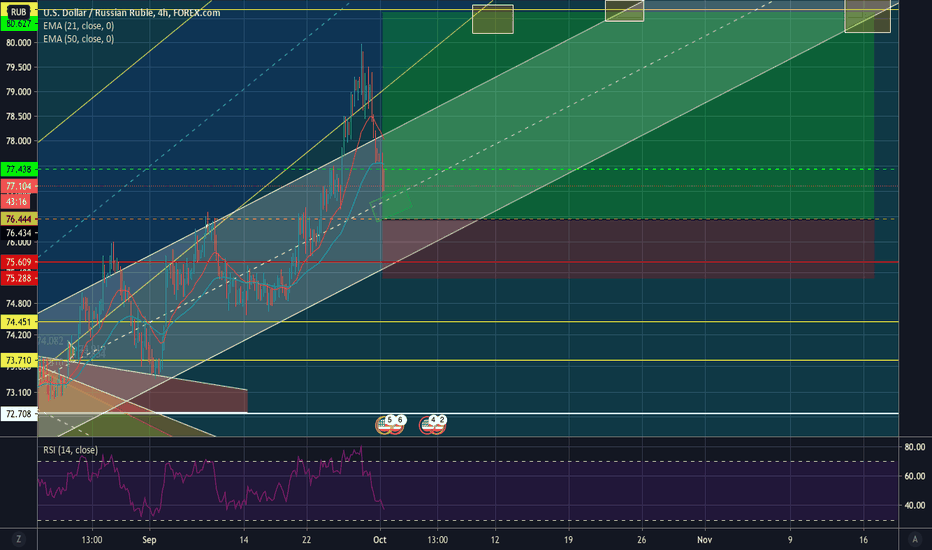932x550 pixels.
Task: Toggle auto scale with the A button
Action: (x=914, y=539)
